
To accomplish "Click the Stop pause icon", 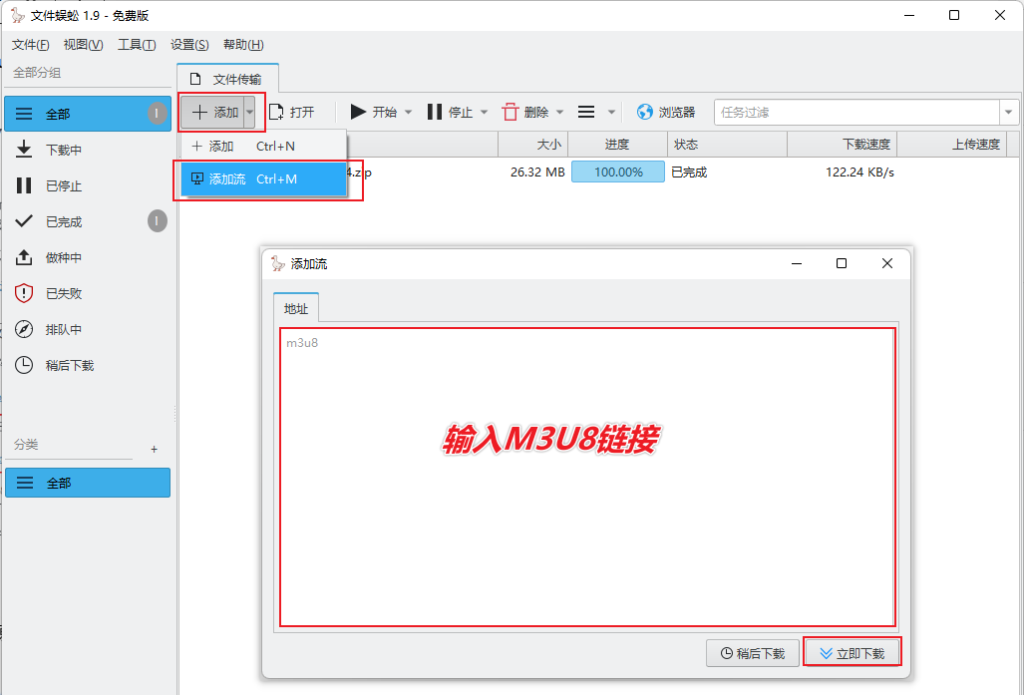I will pyautogui.click(x=434, y=112).
